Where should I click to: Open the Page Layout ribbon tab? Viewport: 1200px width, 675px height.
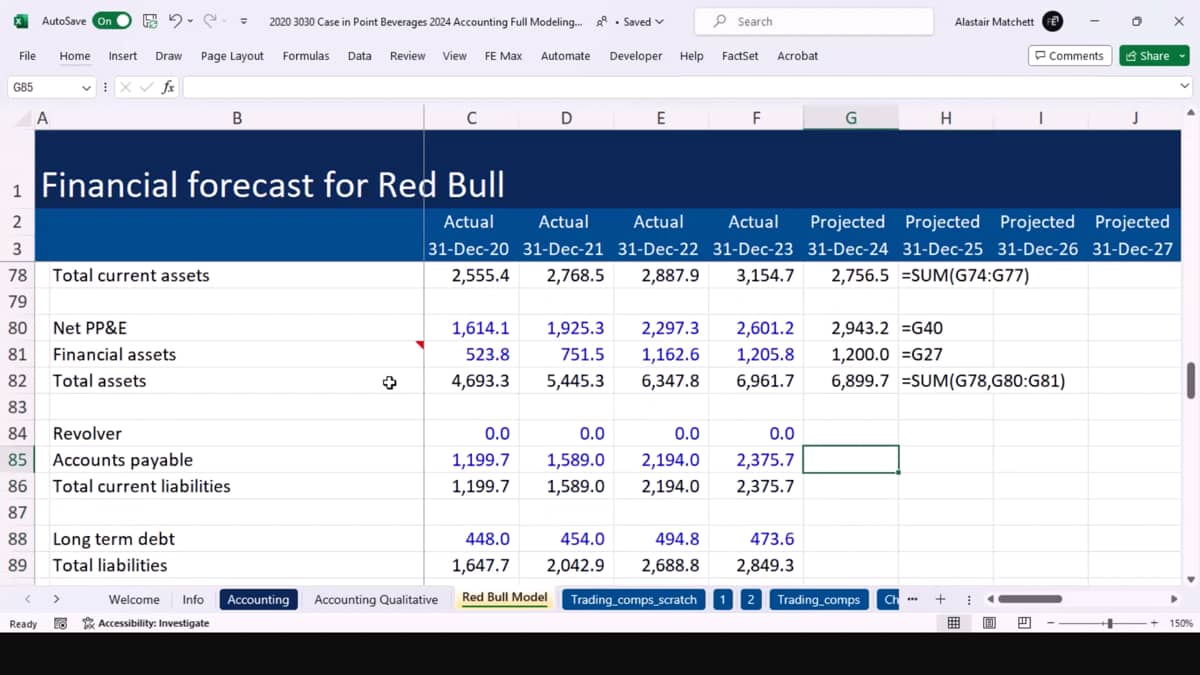click(232, 56)
